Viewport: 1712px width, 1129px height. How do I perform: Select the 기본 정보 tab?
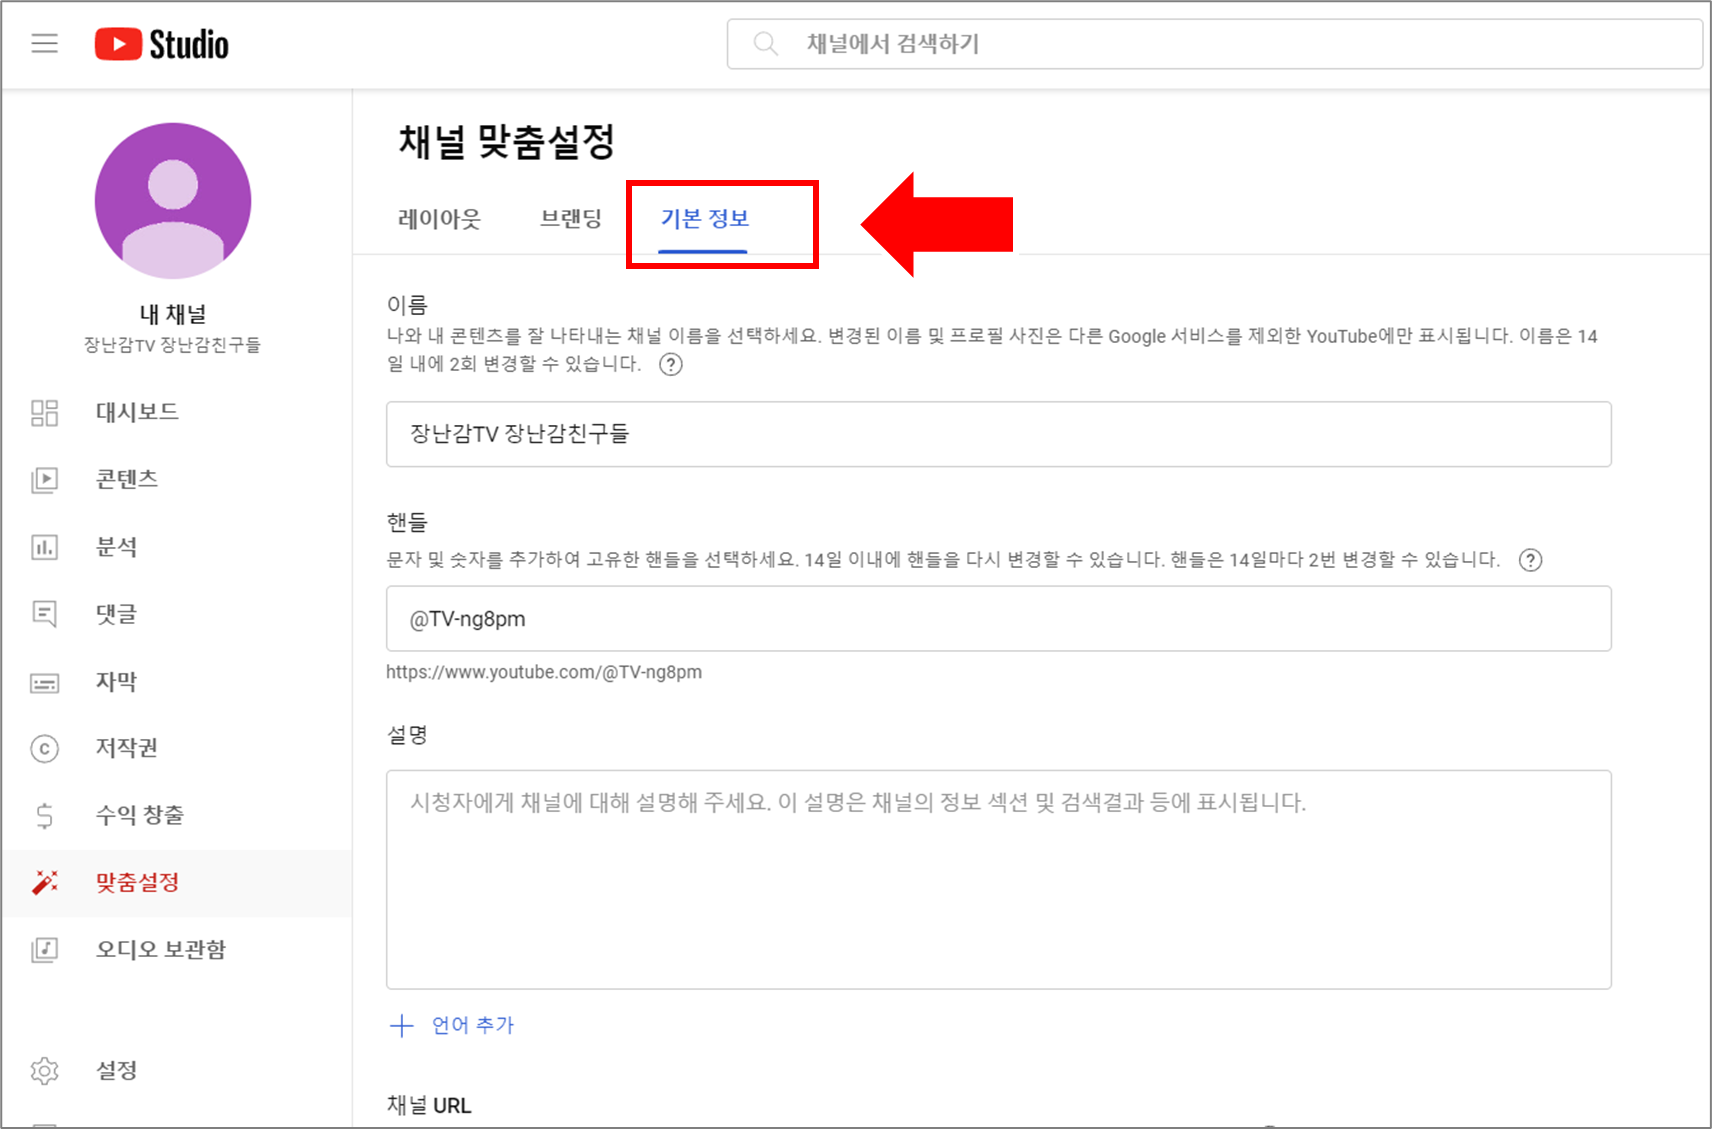tap(704, 219)
